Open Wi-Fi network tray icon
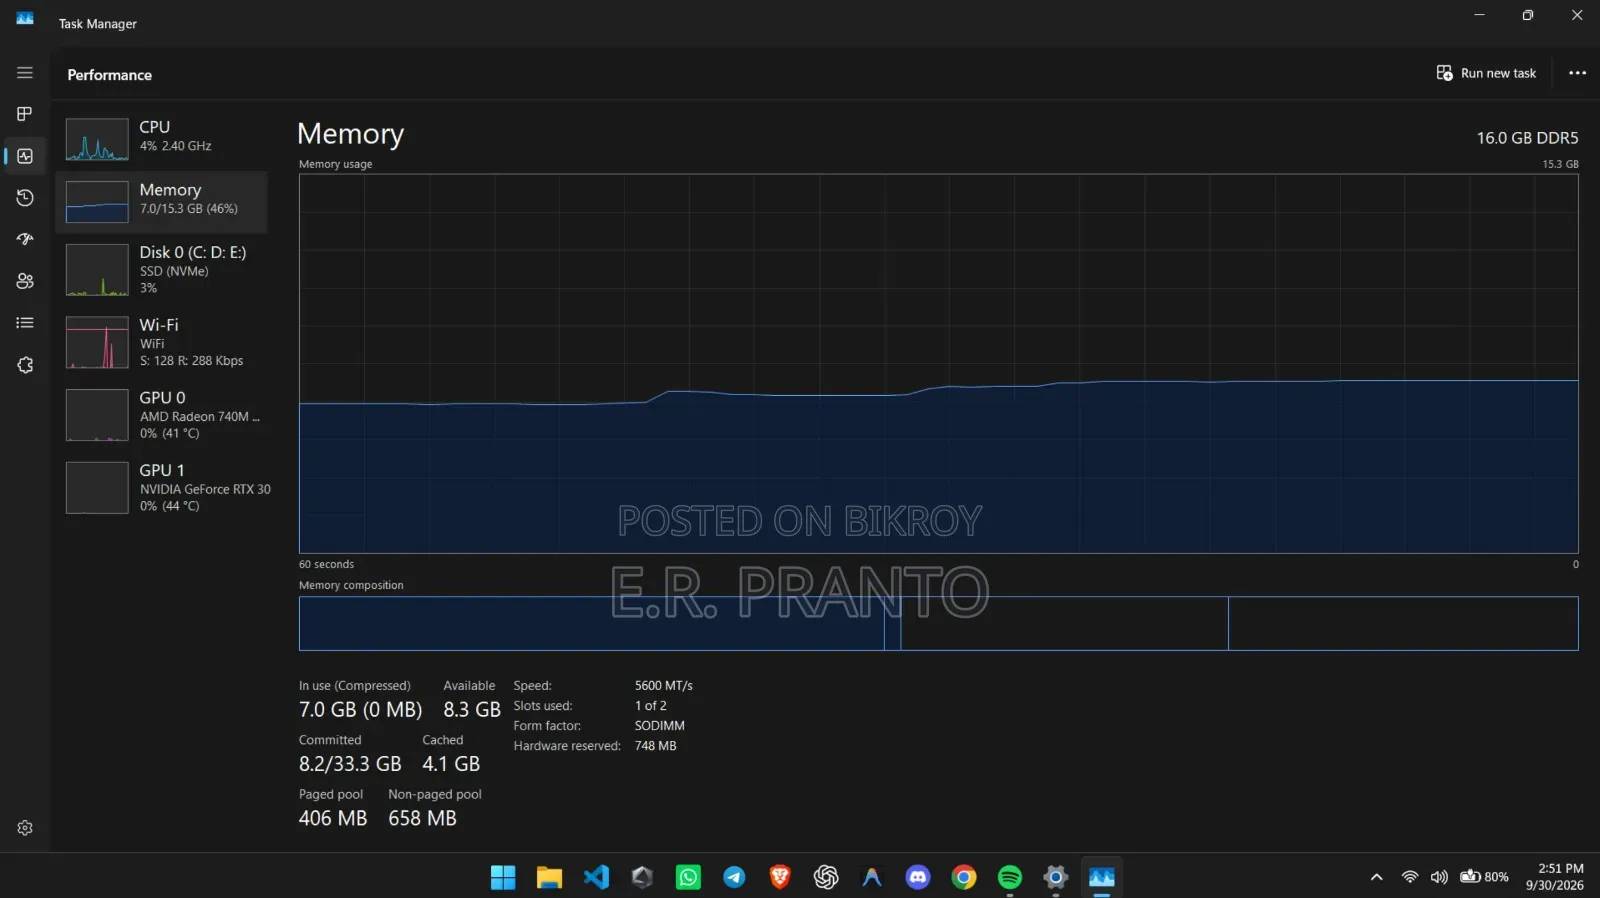Viewport: 1600px width, 898px height. tap(1410, 877)
